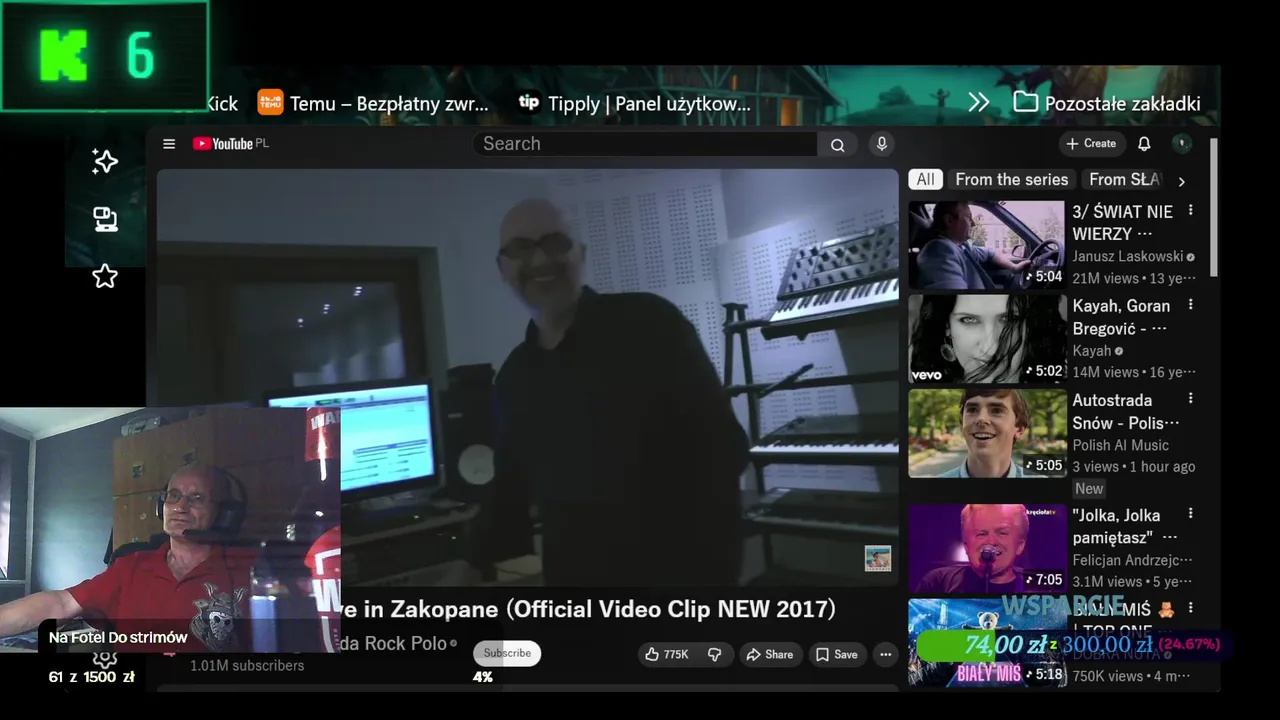
Task: Open options for the Autostrada Snów video
Action: [1190, 398]
